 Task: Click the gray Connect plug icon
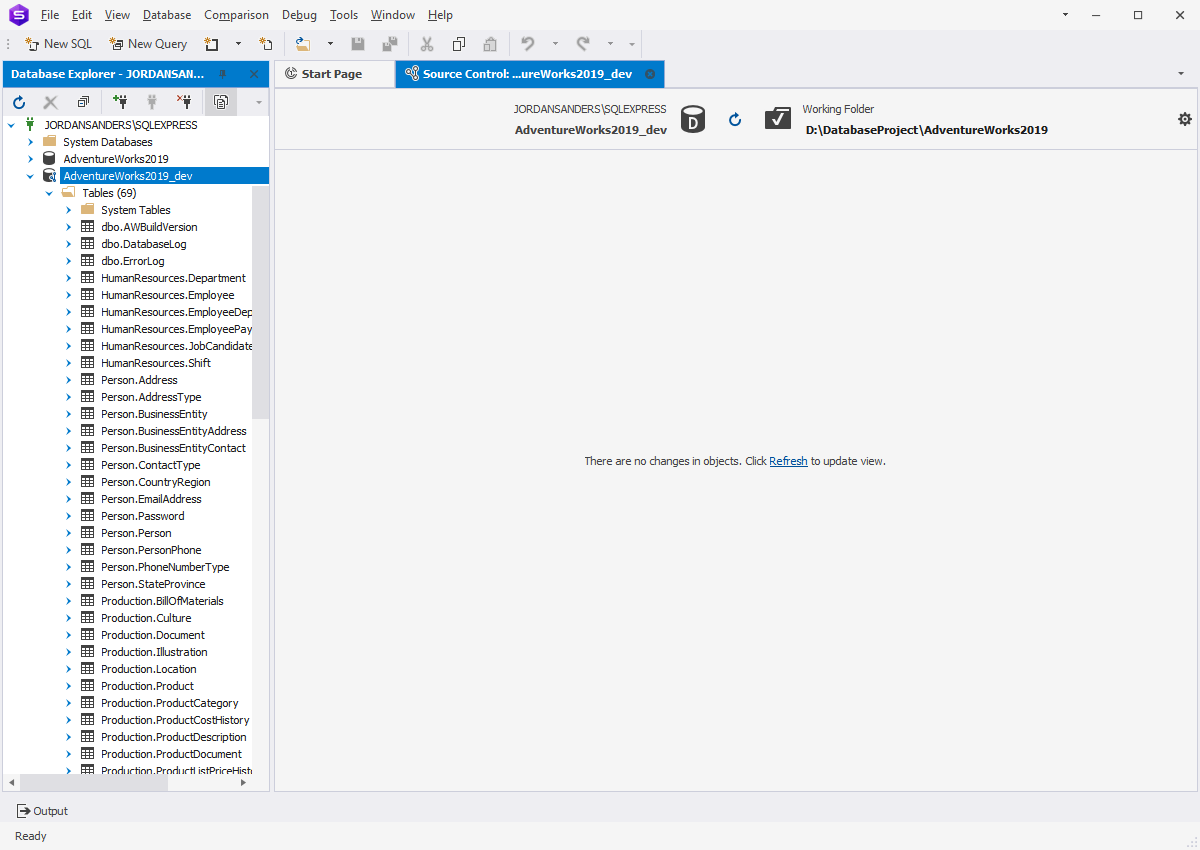[x=153, y=102]
